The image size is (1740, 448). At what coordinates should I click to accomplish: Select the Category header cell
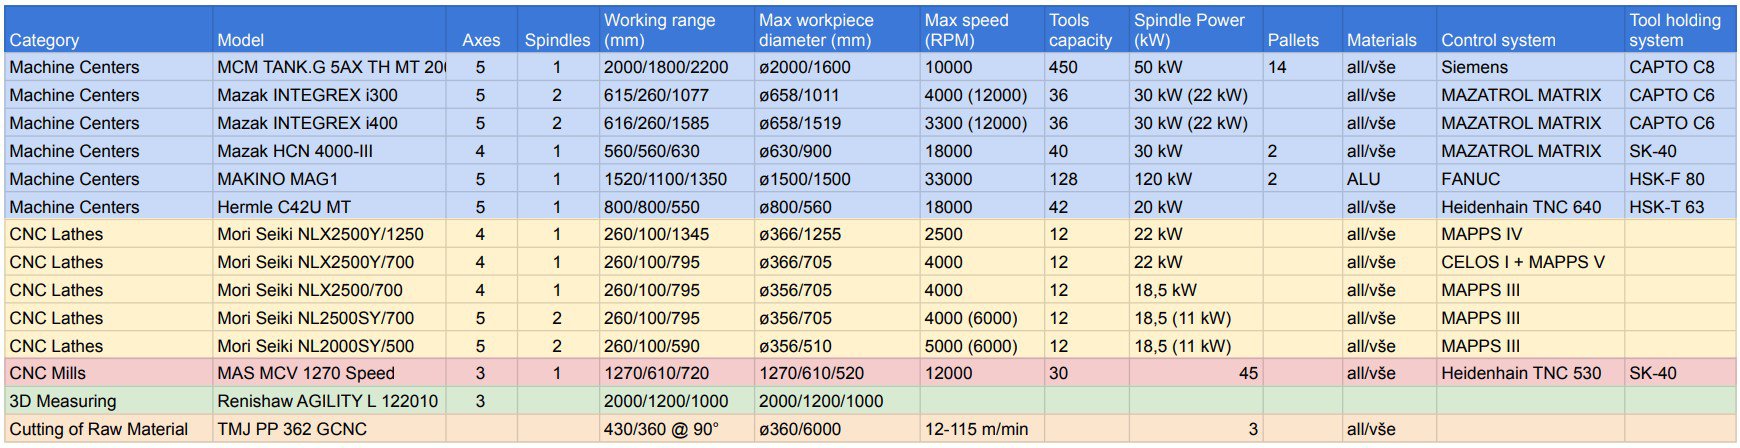click(x=108, y=29)
